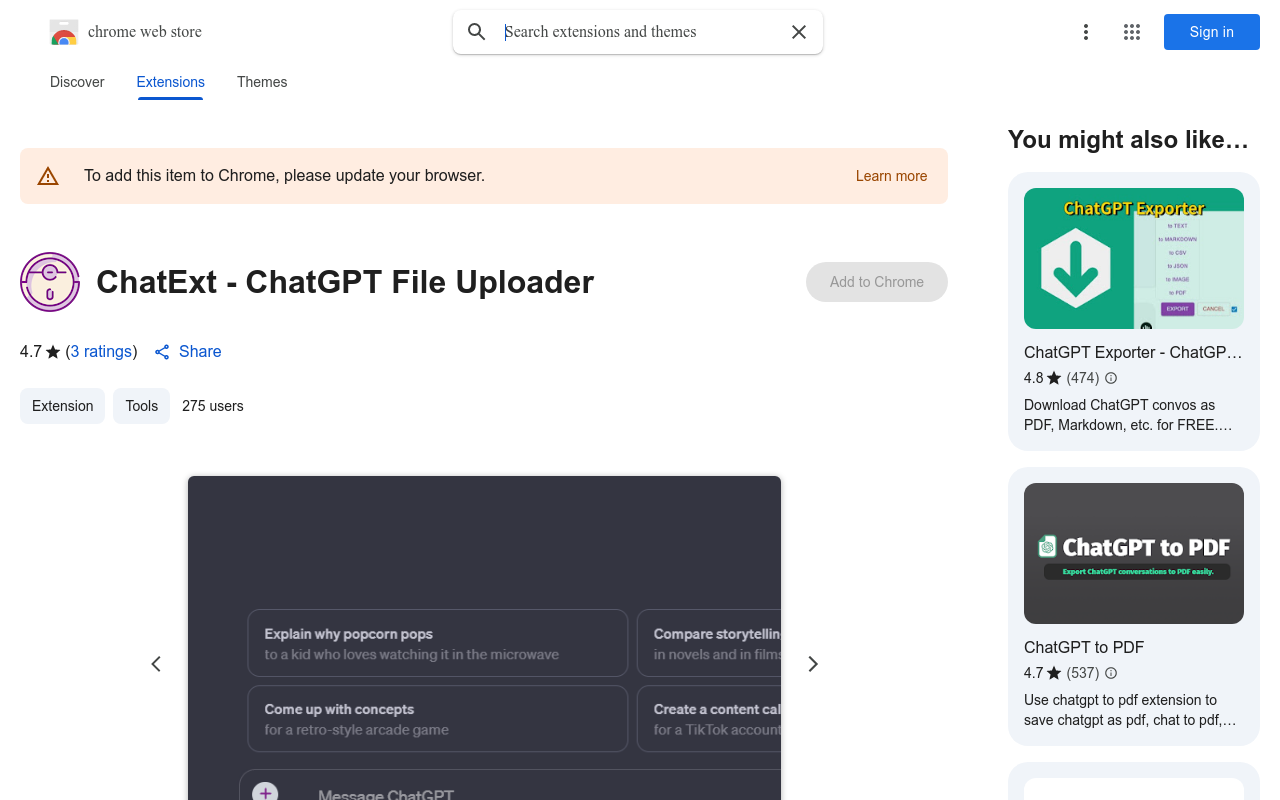Click the chrome web store title text
Viewport: 1280px width, 800px height.
(x=145, y=32)
